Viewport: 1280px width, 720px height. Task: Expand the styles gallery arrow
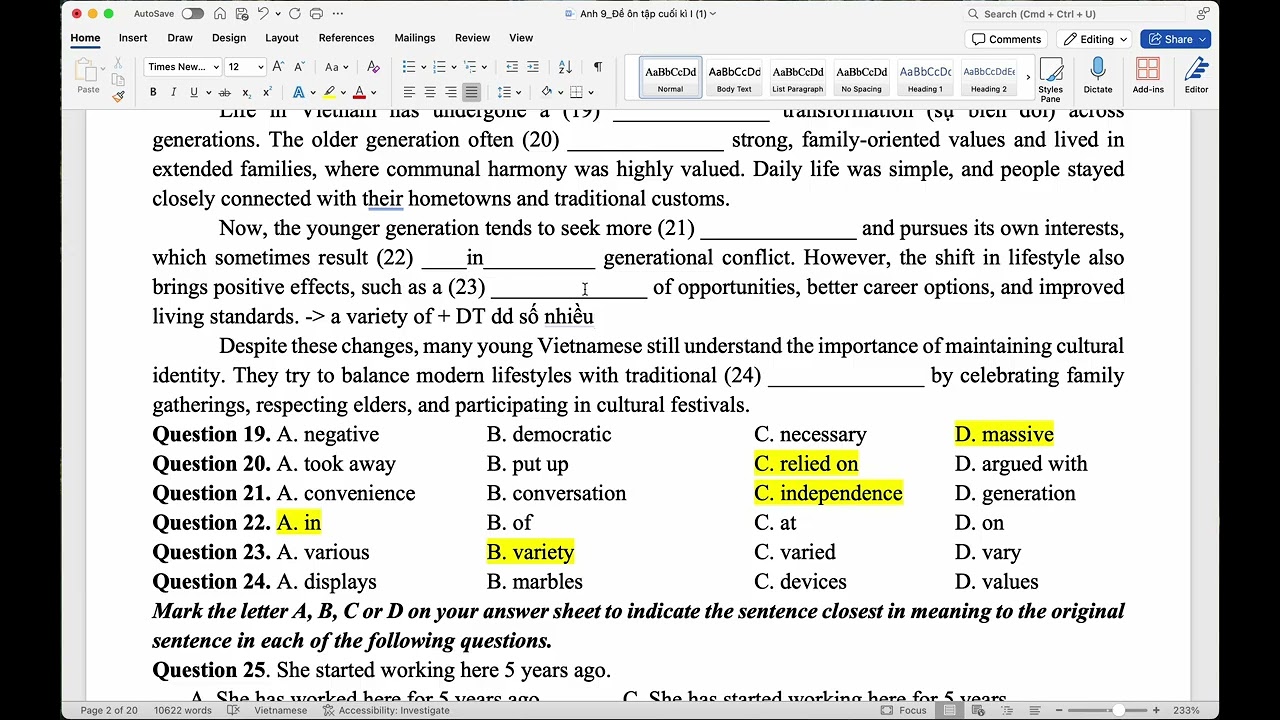coord(1027,77)
